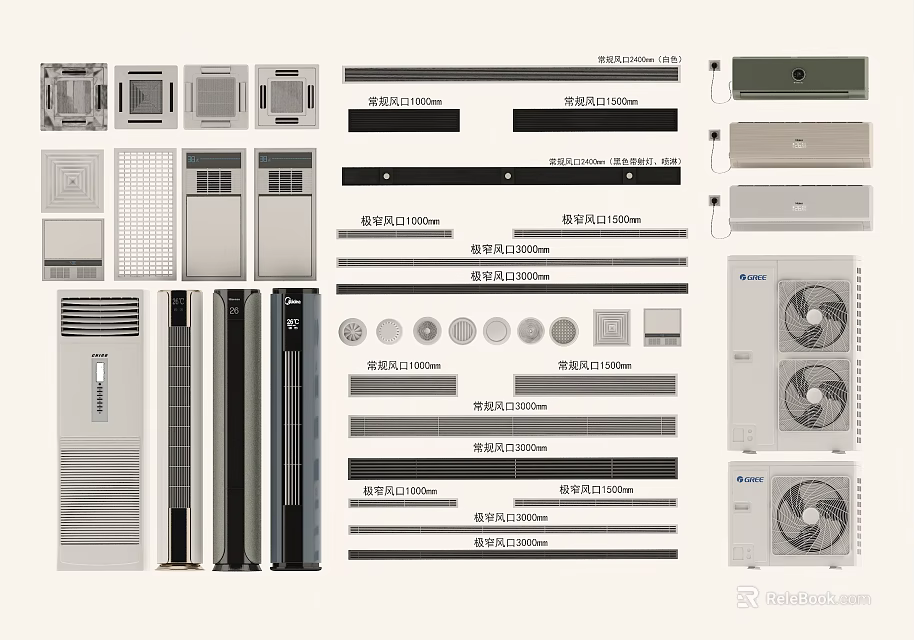
Task: Select the weathered dirty cassette ceiling unit
Action: (73, 97)
